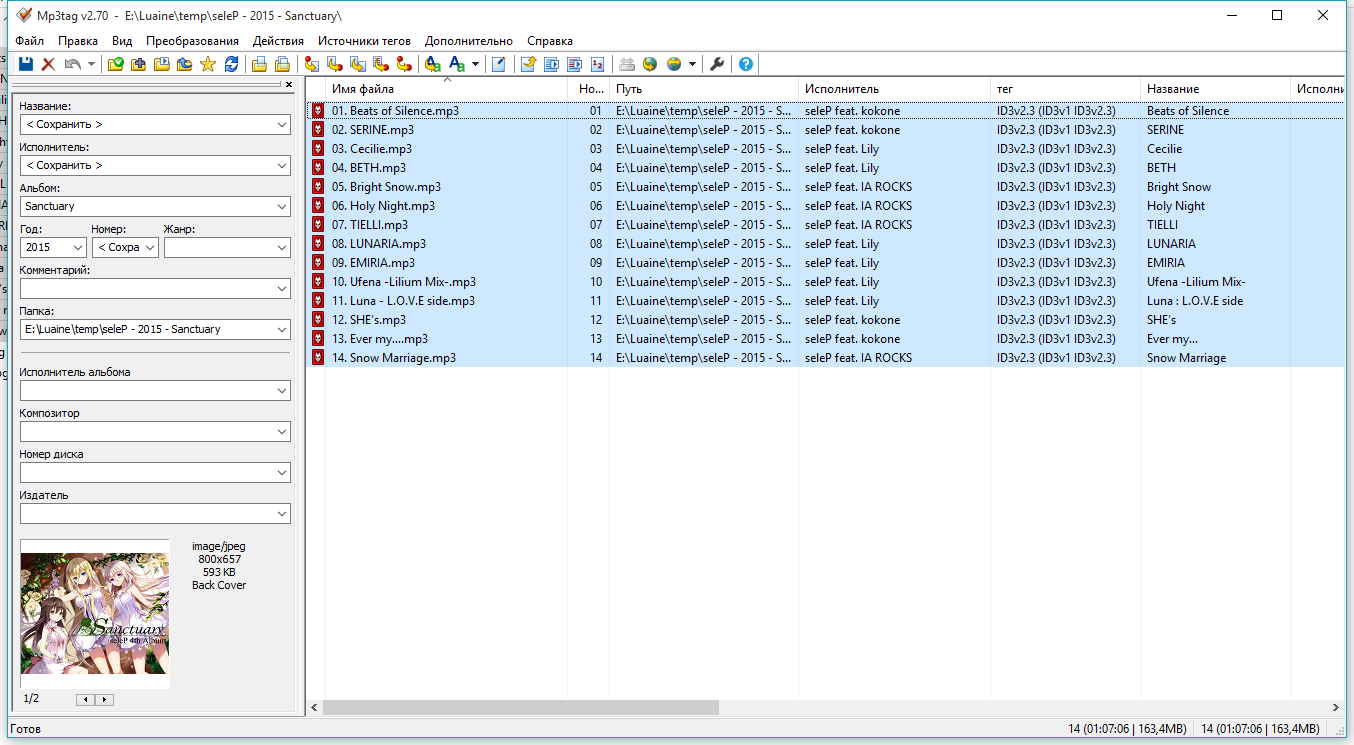Image resolution: width=1354 pixels, height=745 pixels.
Task: Open the Источники тегов menu
Action: (364, 41)
